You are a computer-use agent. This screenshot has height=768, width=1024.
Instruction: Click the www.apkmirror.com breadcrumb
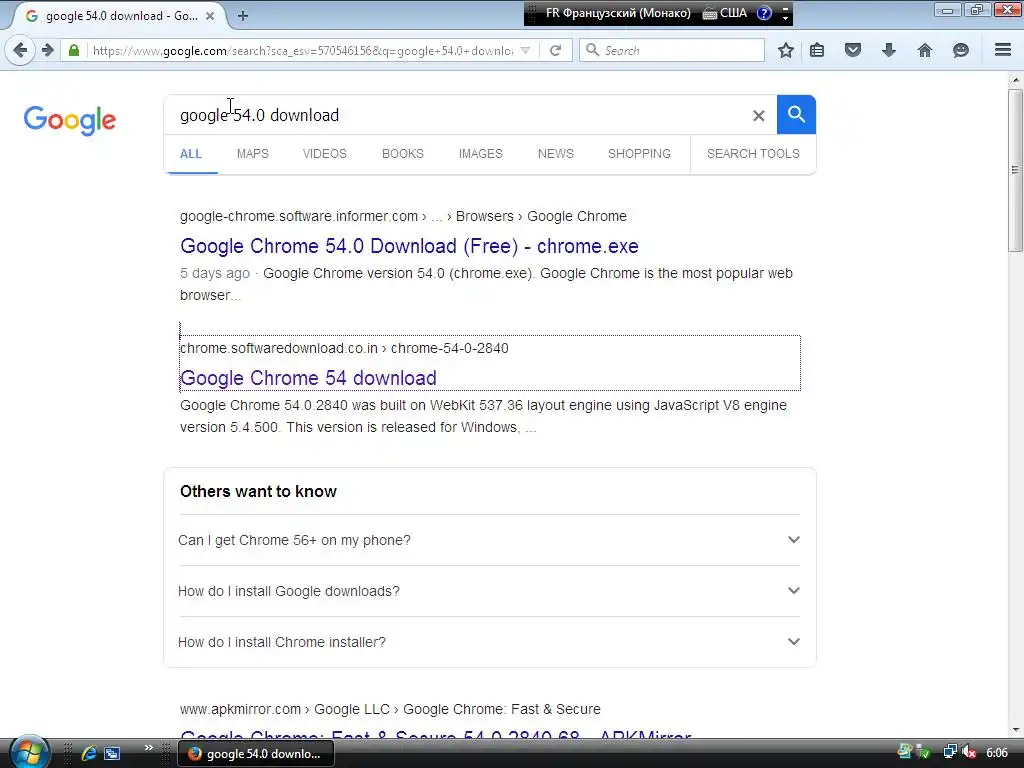(x=240, y=709)
